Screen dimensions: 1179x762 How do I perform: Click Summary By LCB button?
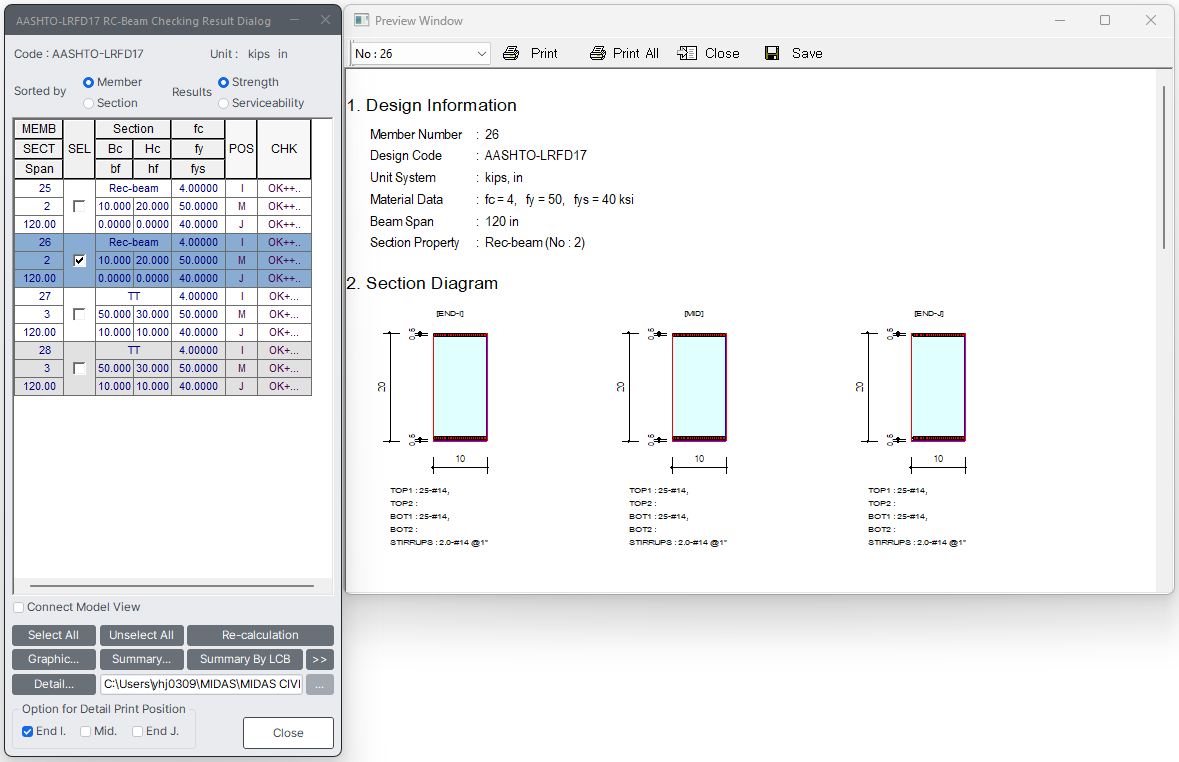pos(245,660)
